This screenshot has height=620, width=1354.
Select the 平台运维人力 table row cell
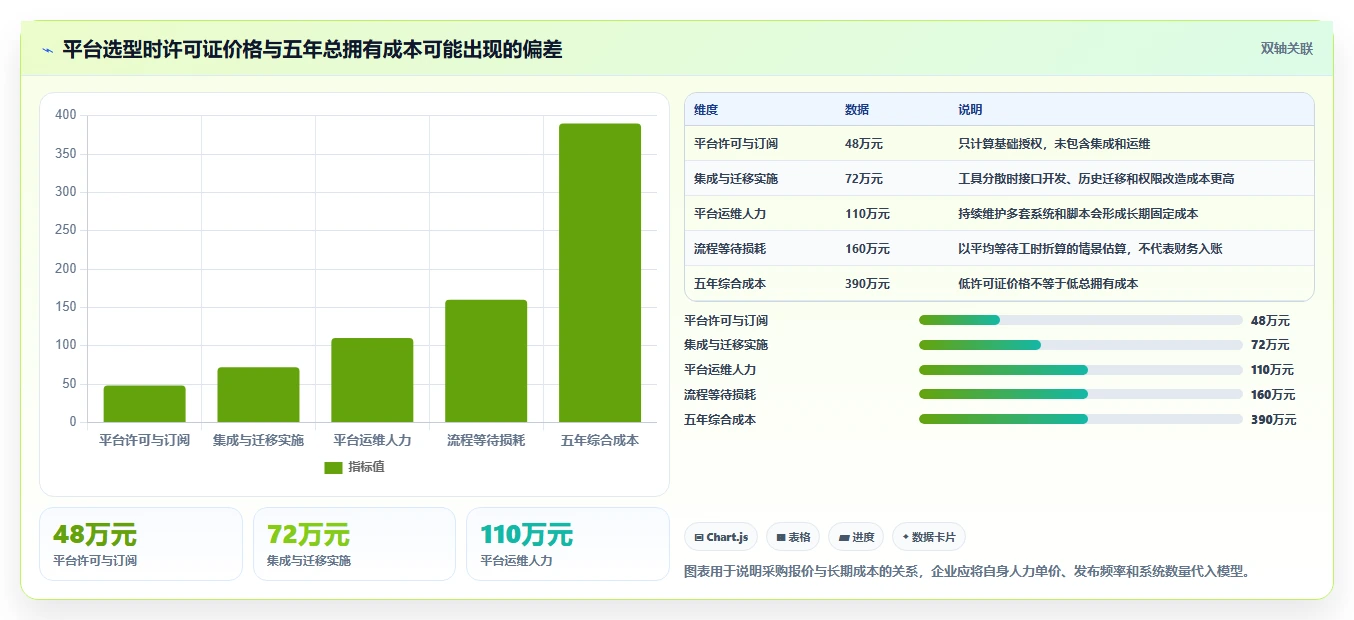730,214
